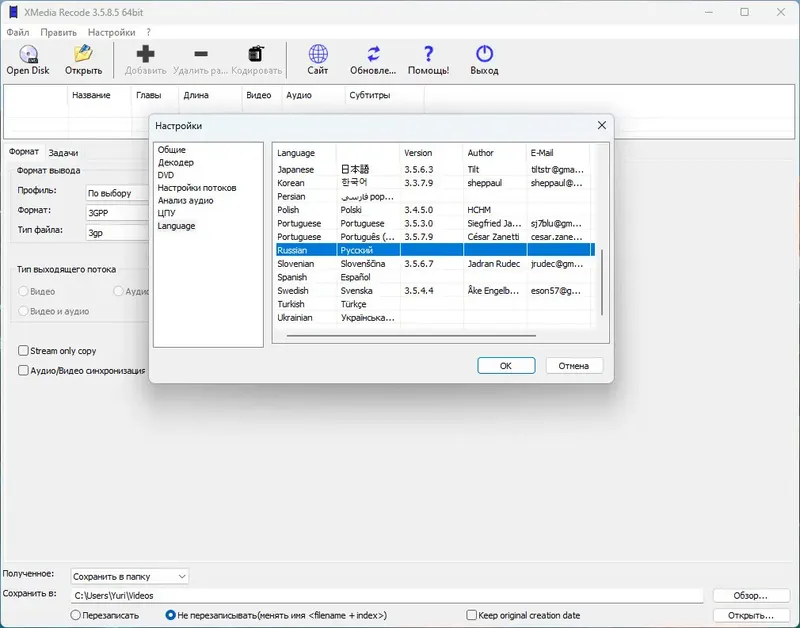Open the Файл menu

coord(17,32)
